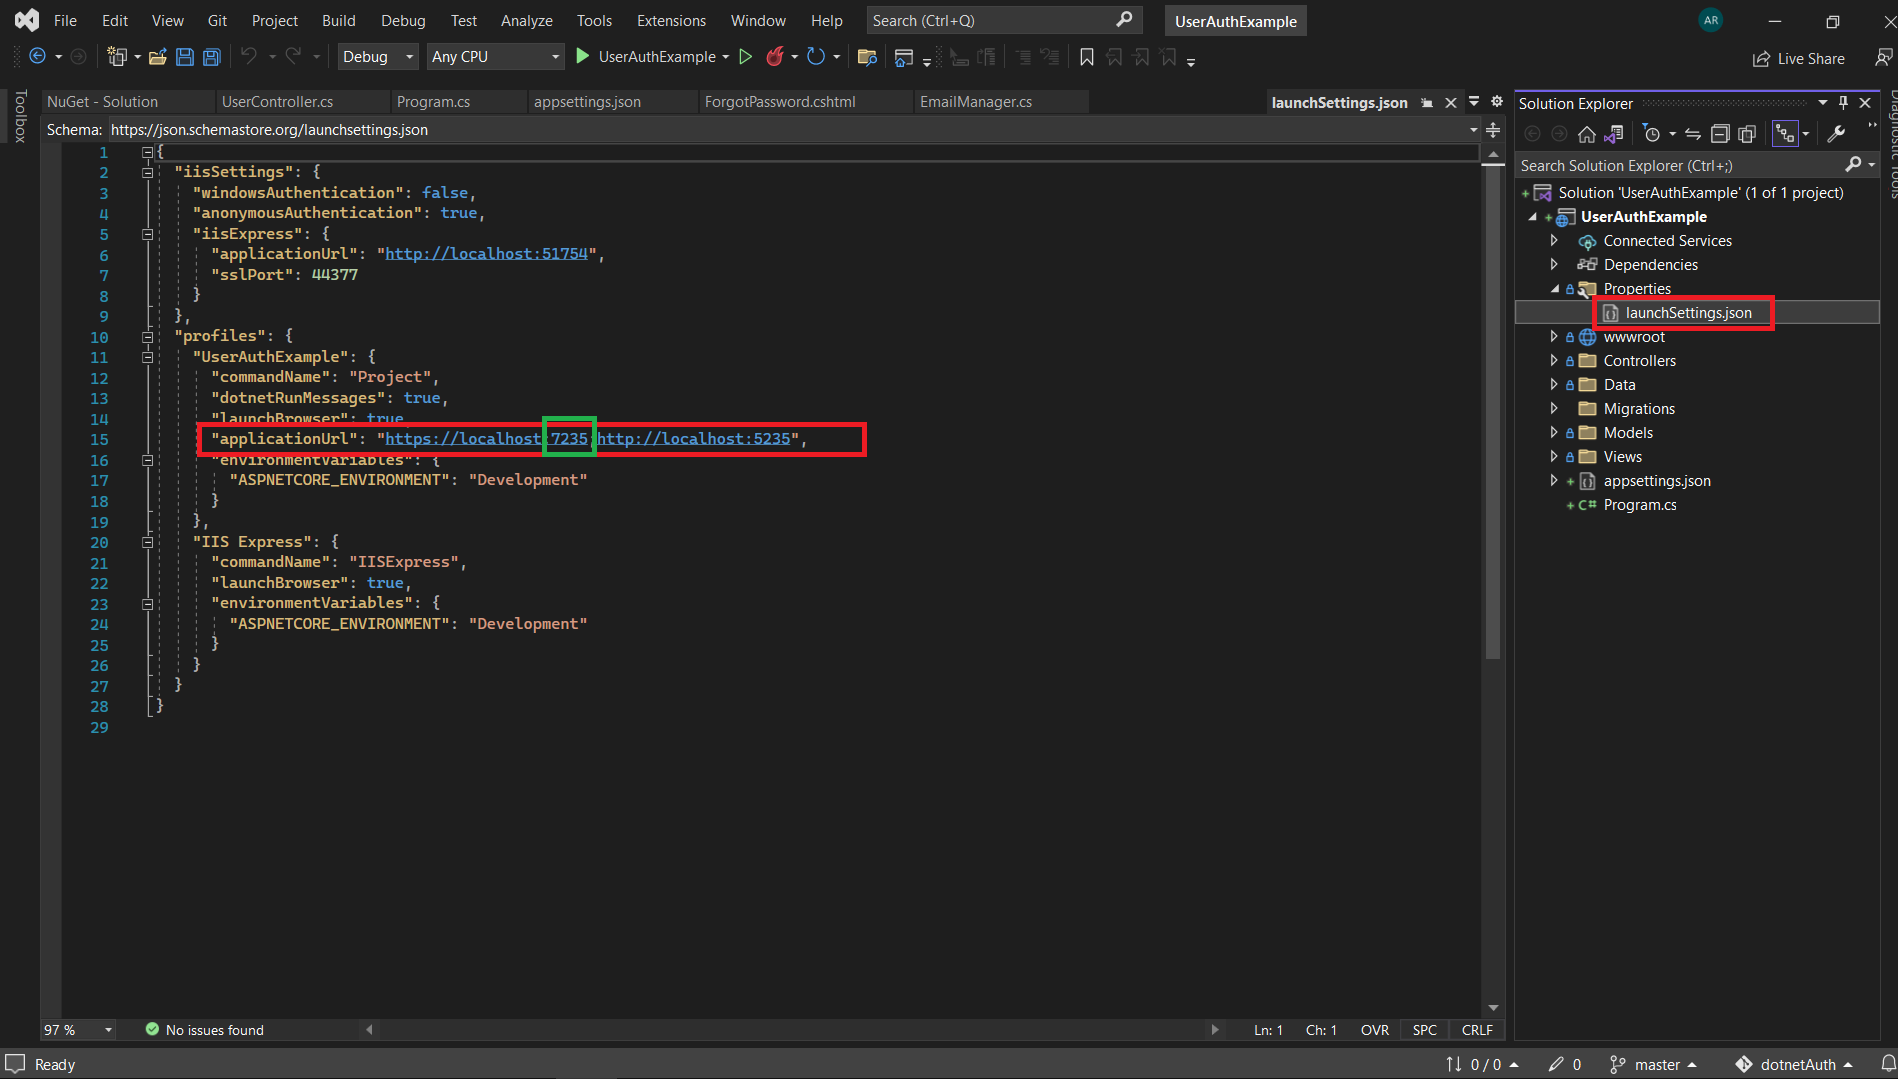Click the http://localhost:51754 link on line 6
Screen dimensions: 1898x1079
[x=486, y=254]
